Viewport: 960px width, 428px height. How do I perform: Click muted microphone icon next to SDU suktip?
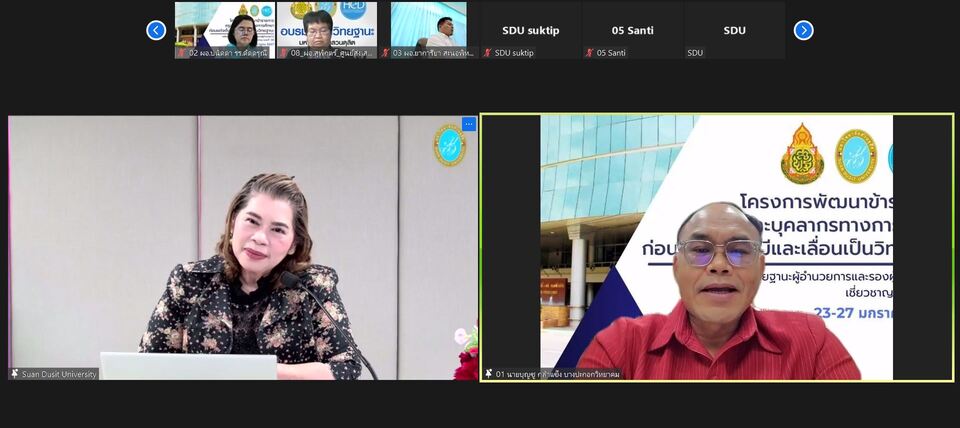488,53
